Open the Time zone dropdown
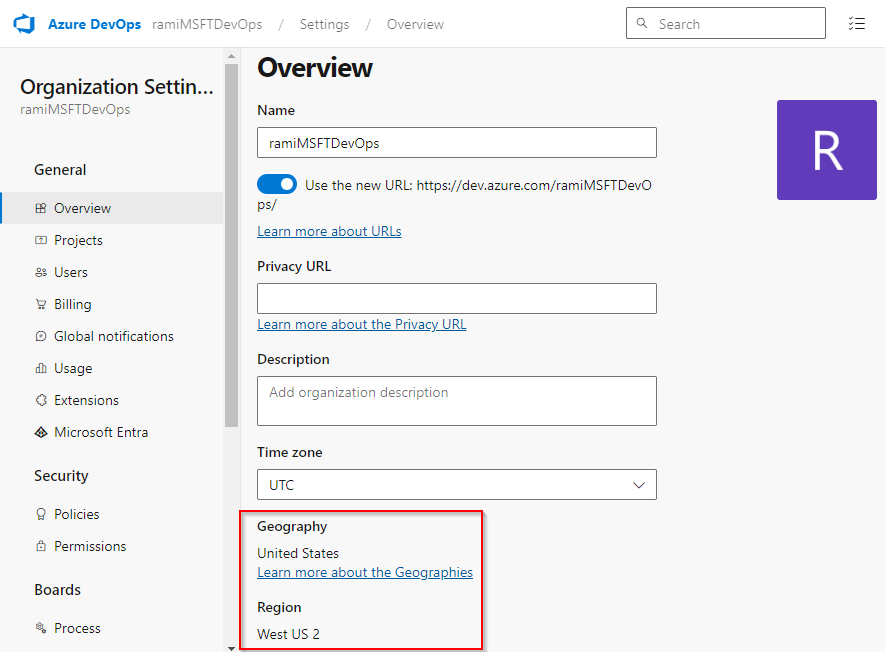The image size is (885, 652). click(456, 484)
